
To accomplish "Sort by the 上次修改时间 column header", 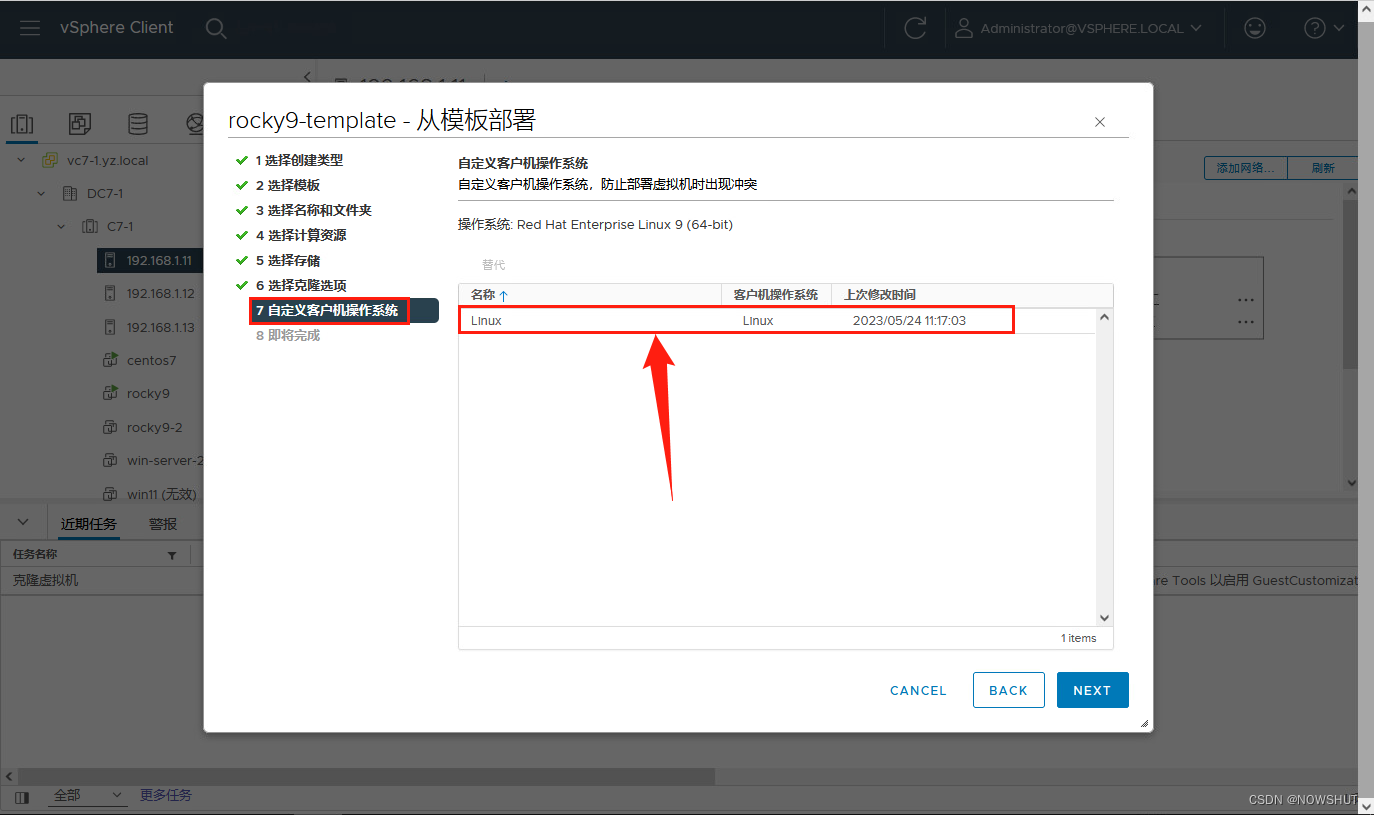I will (880, 295).
